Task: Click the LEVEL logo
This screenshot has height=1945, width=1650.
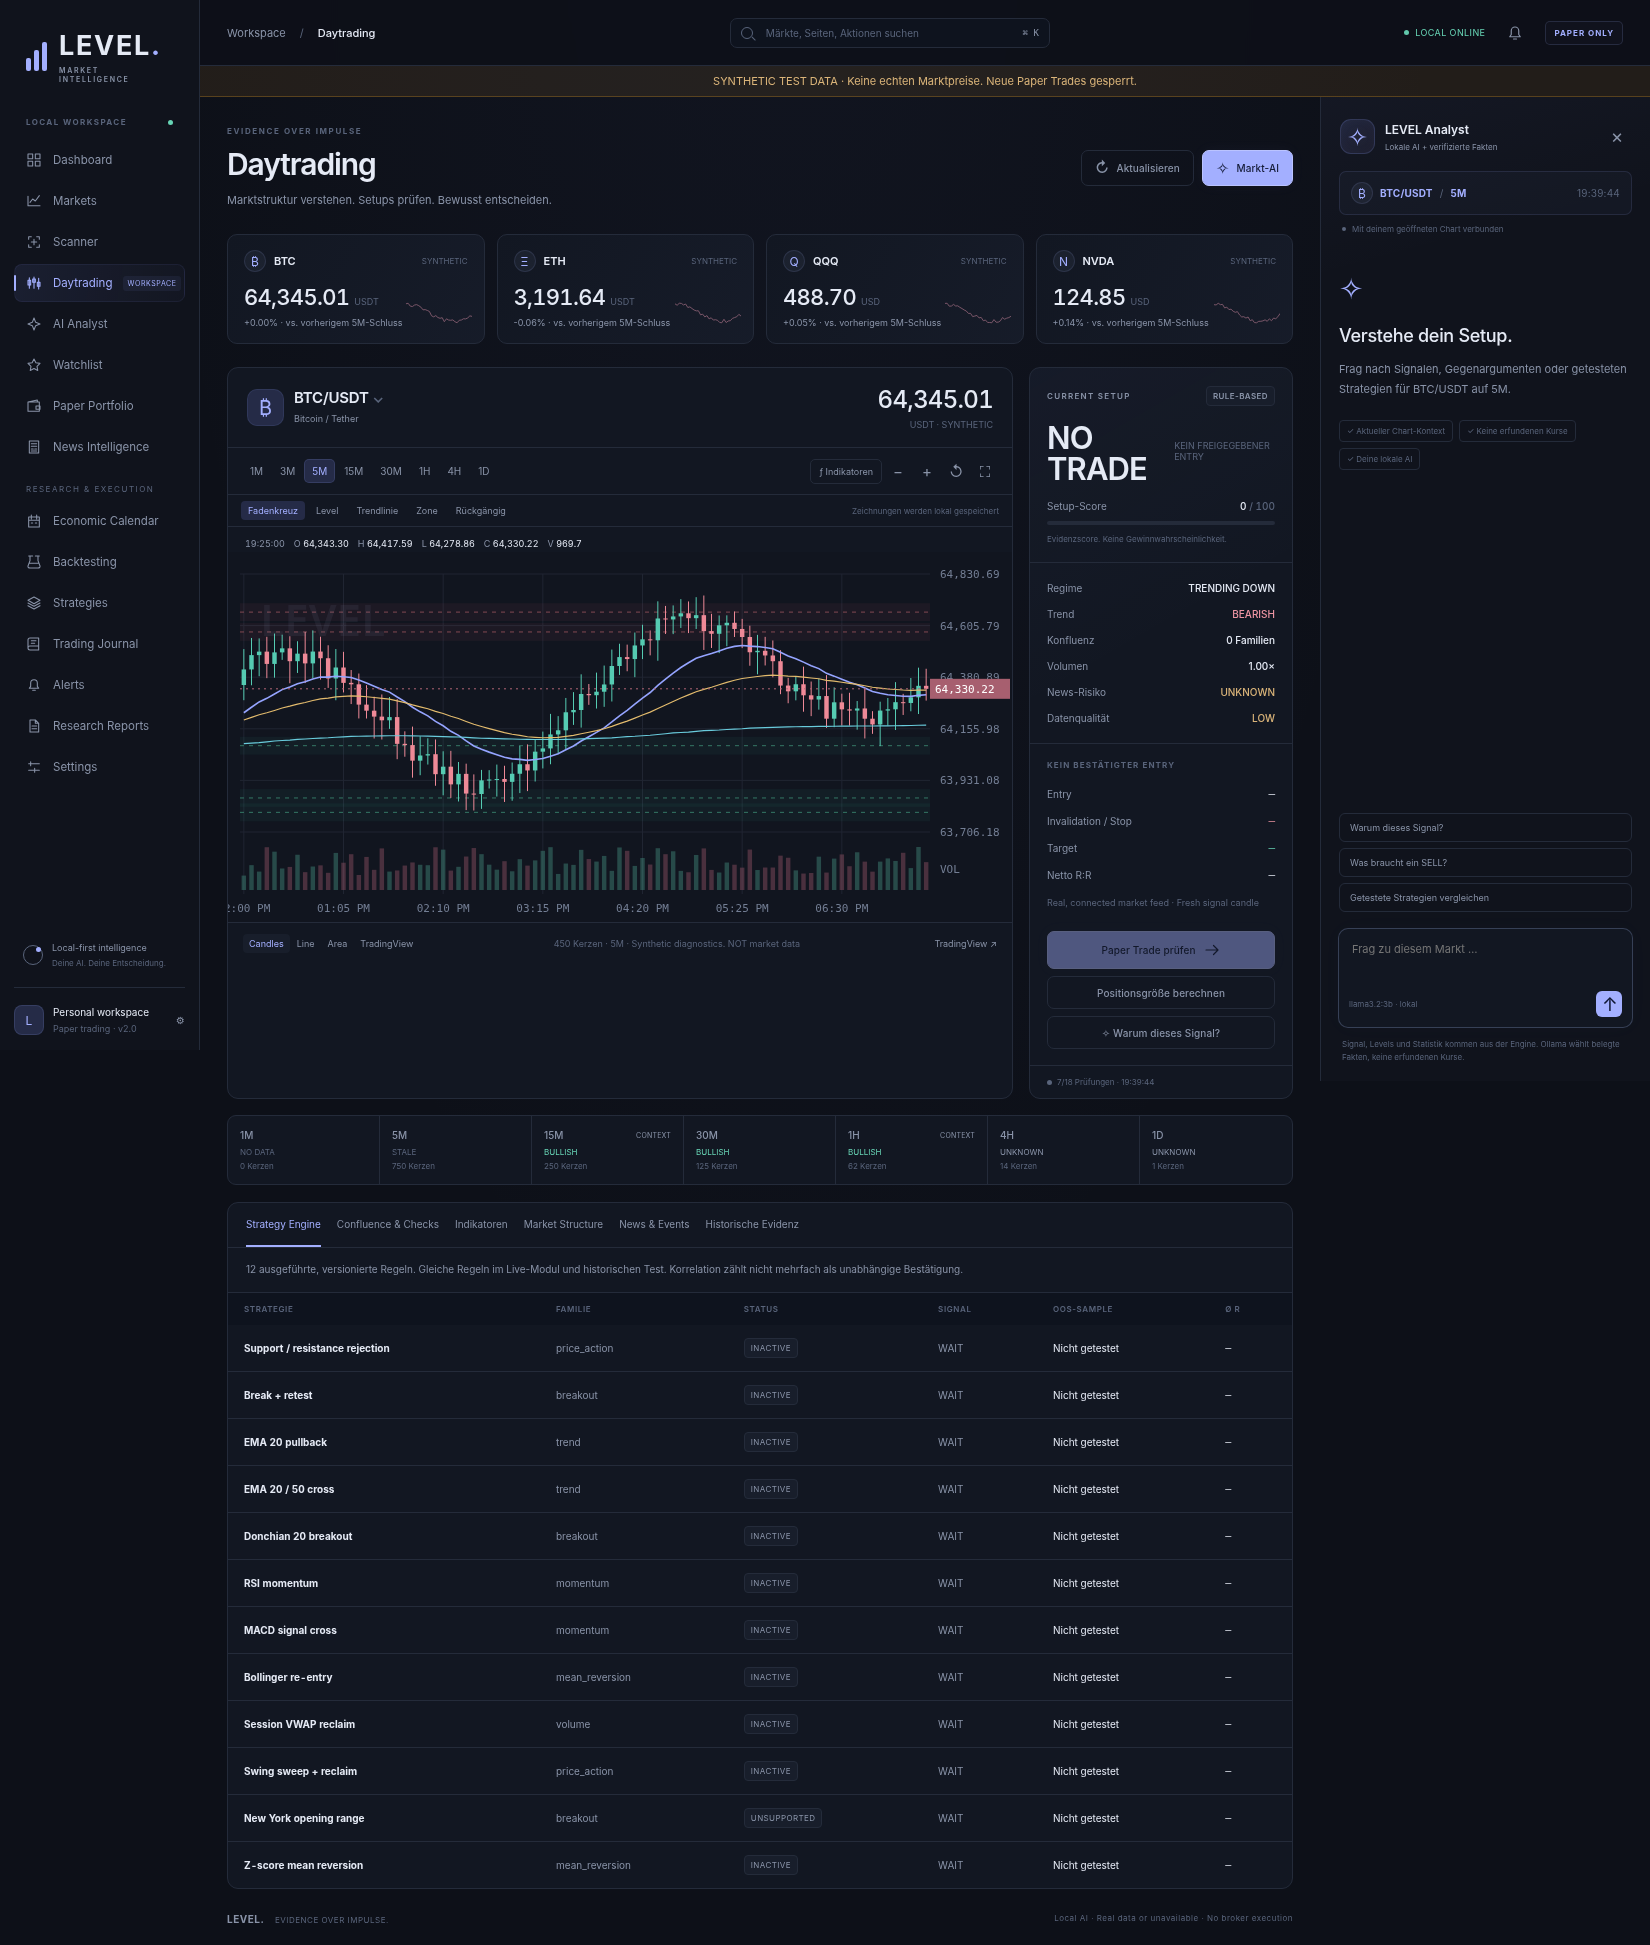Action: pos(92,56)
